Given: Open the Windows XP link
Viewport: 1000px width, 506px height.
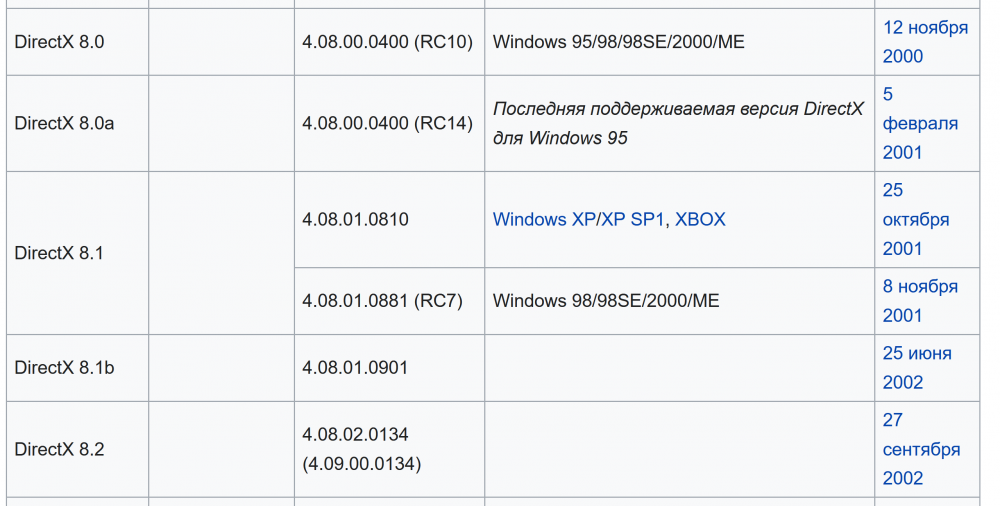Looking at the screenshot, I should point(543,219).
